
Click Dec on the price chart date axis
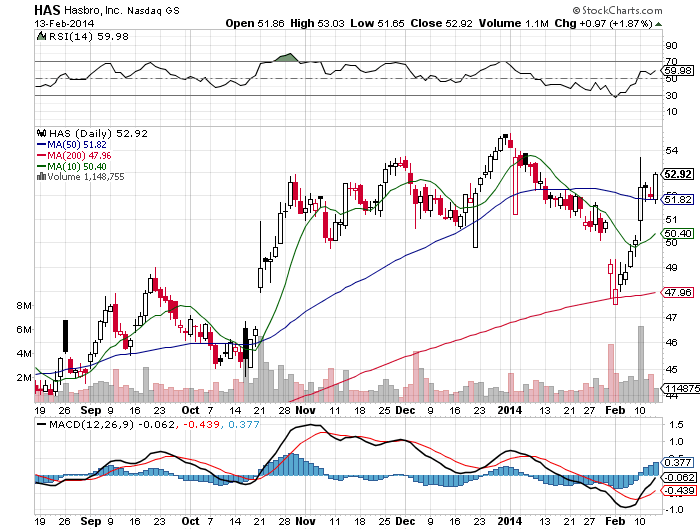click(x=405, y=410)
